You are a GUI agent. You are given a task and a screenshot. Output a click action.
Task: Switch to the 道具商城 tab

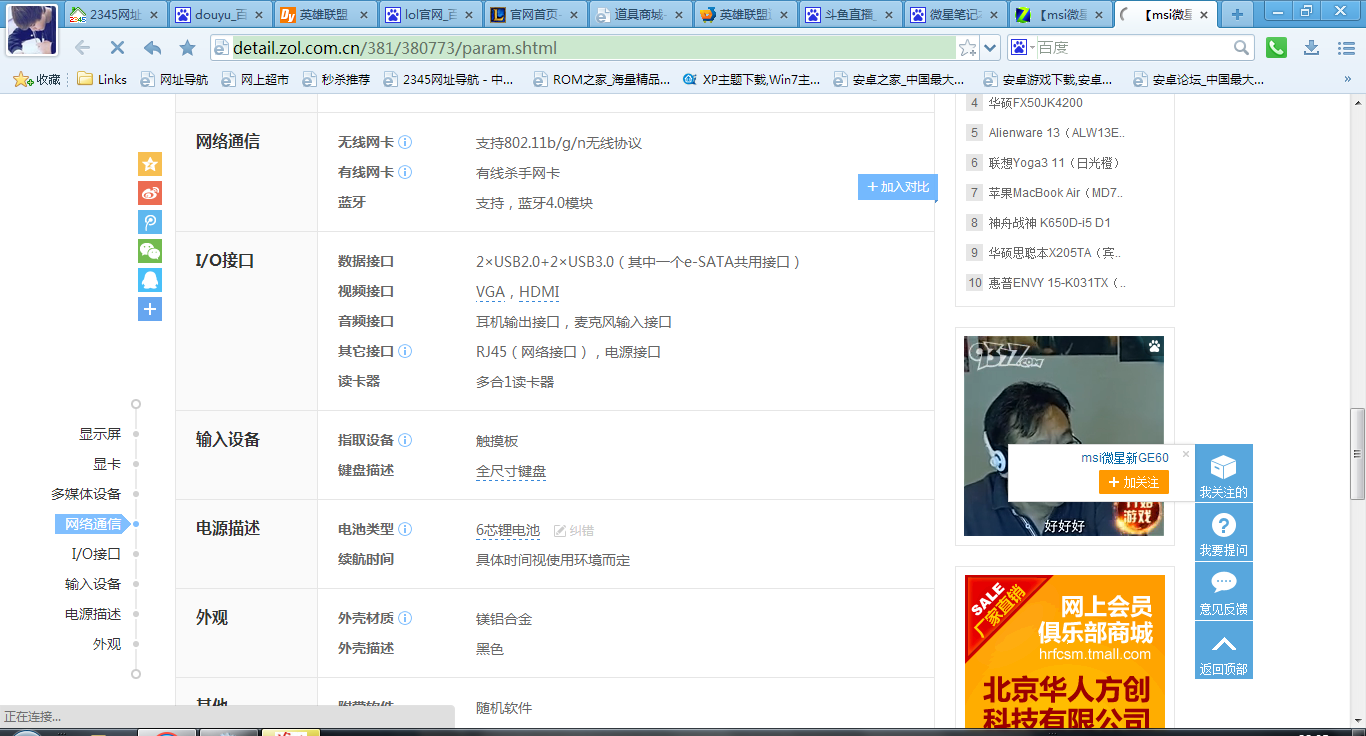click(640, 15)
